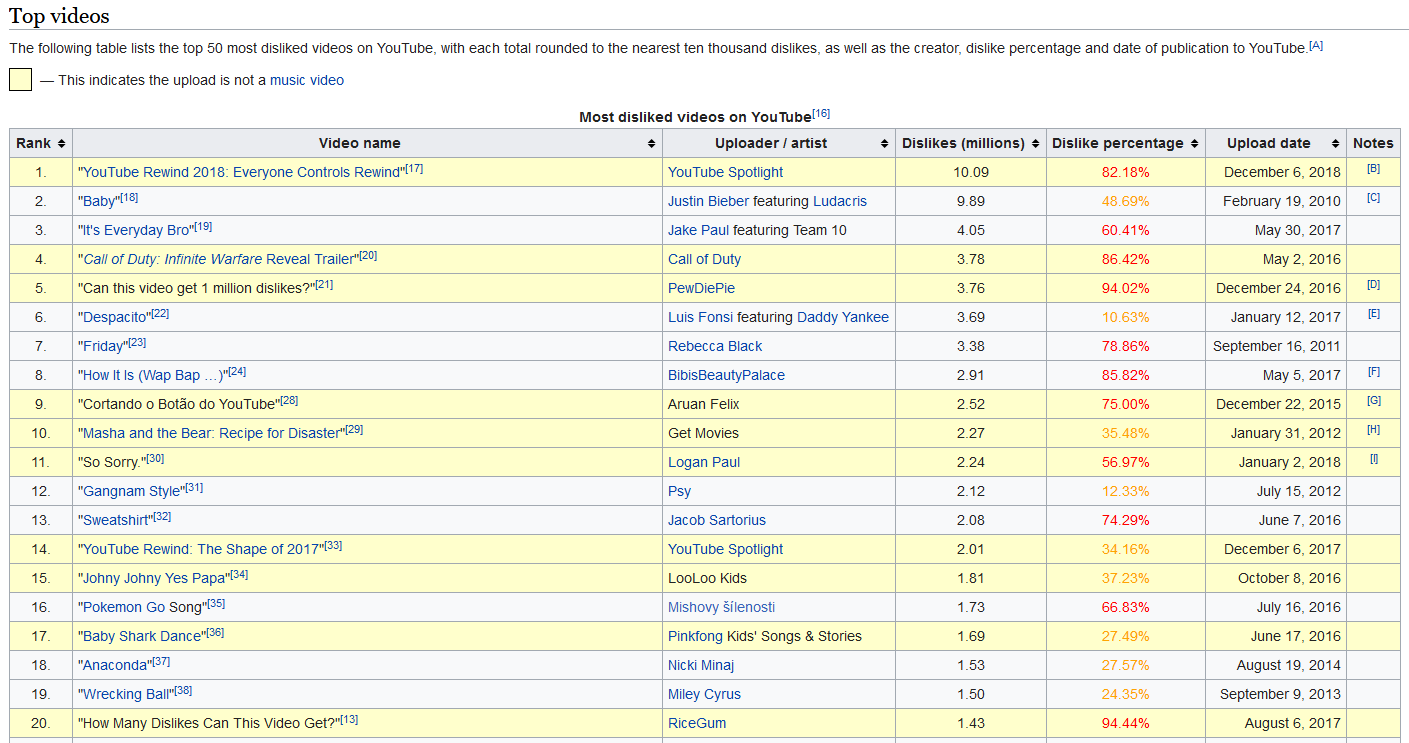The height and width of the screenshot is (743, 1409).
Task: Open the Logan Paul uploader link
Action: pyautogui.click(x=704, y=462)
